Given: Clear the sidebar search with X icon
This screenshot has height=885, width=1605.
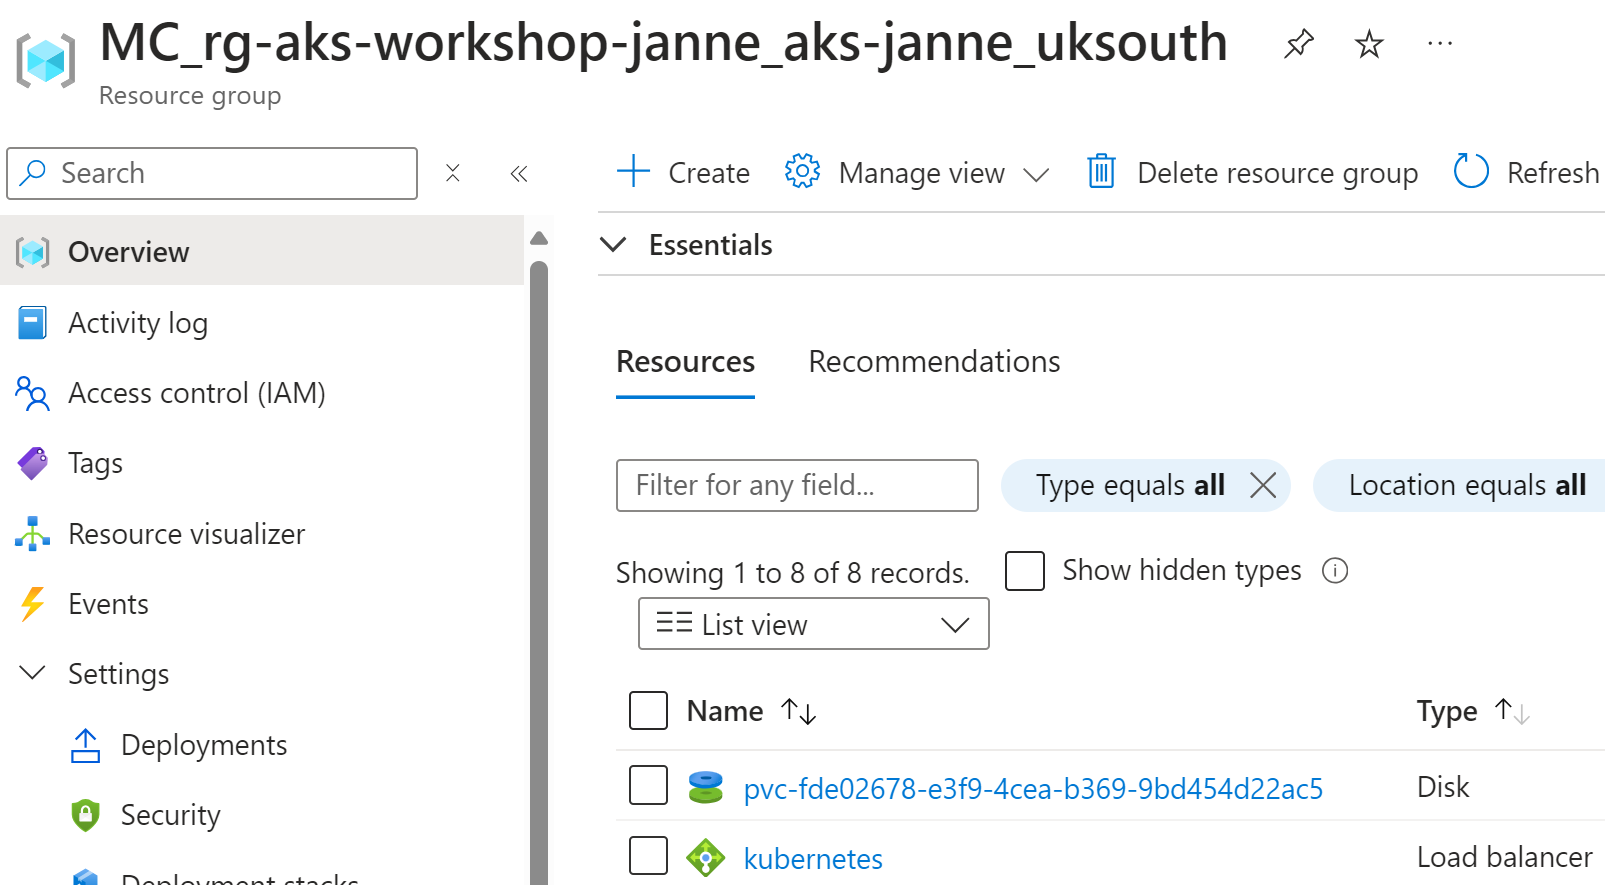Looking at the screenshot, I should (453, 173).
